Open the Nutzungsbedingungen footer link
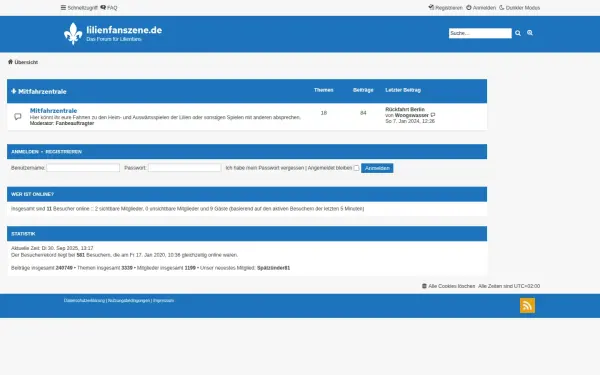This screenshot has height=375, width=600. (129, 301)
